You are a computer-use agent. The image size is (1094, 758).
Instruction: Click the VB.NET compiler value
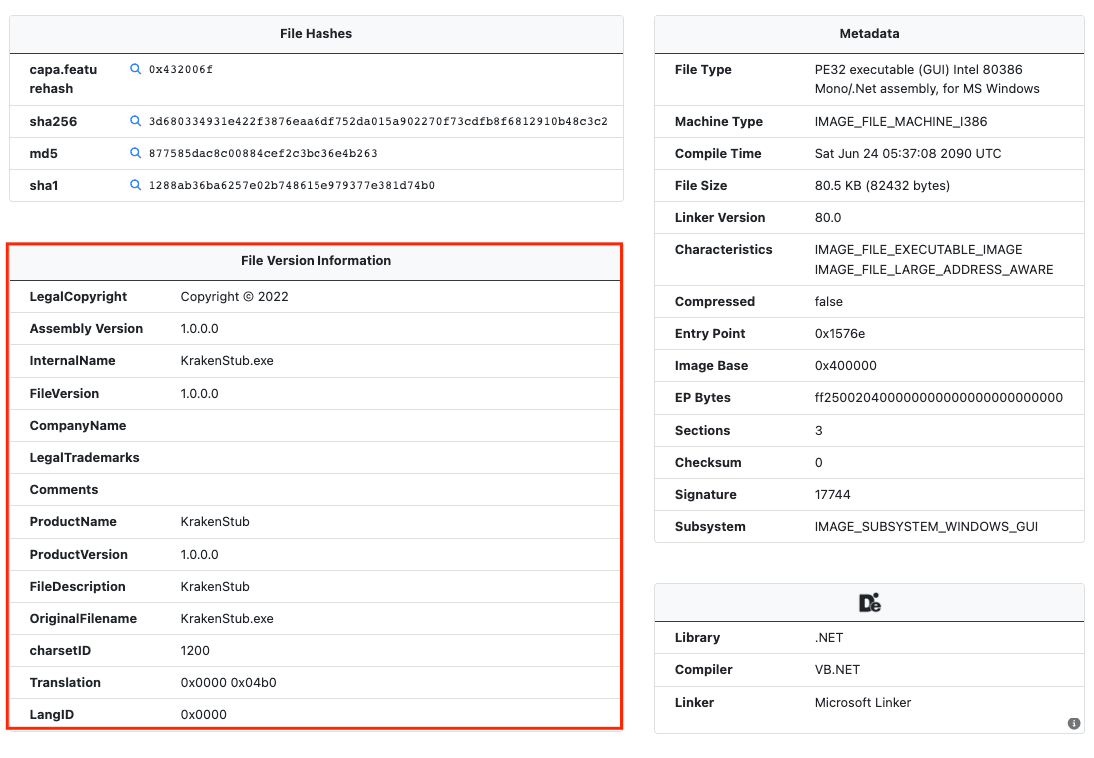(x=838, y=669)
